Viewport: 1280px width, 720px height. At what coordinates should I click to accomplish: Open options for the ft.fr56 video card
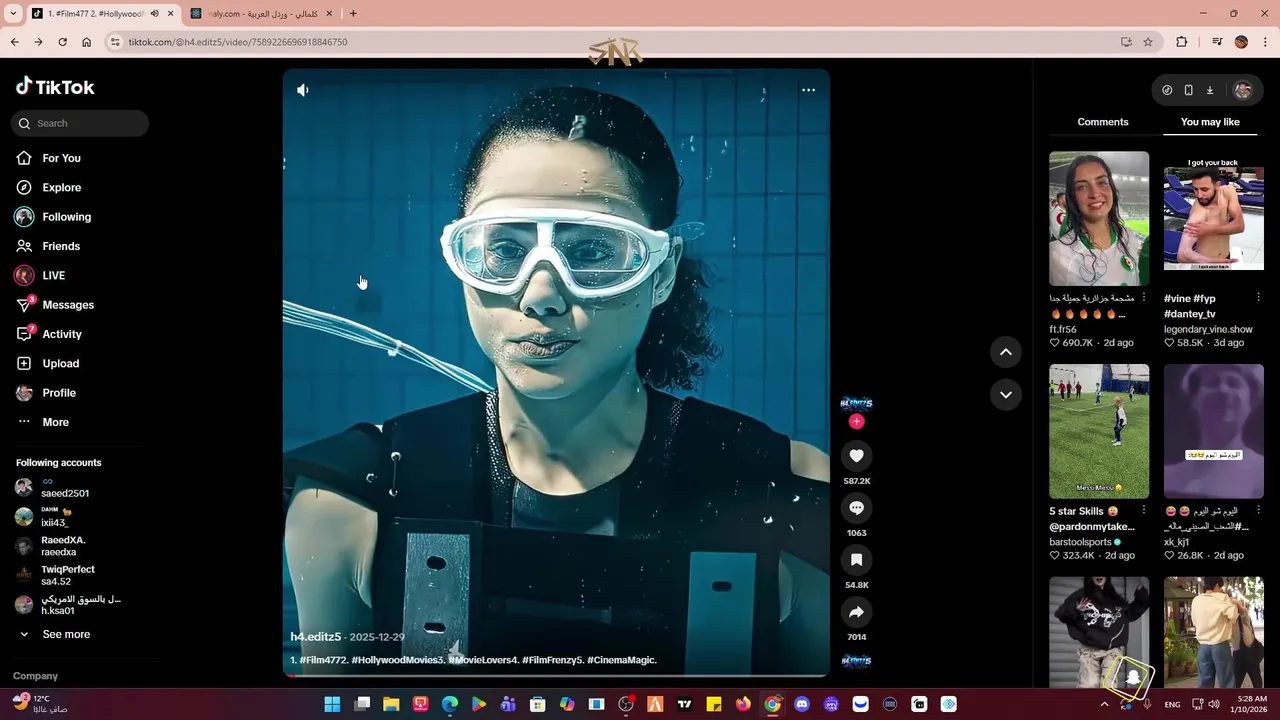[1144, 298]
